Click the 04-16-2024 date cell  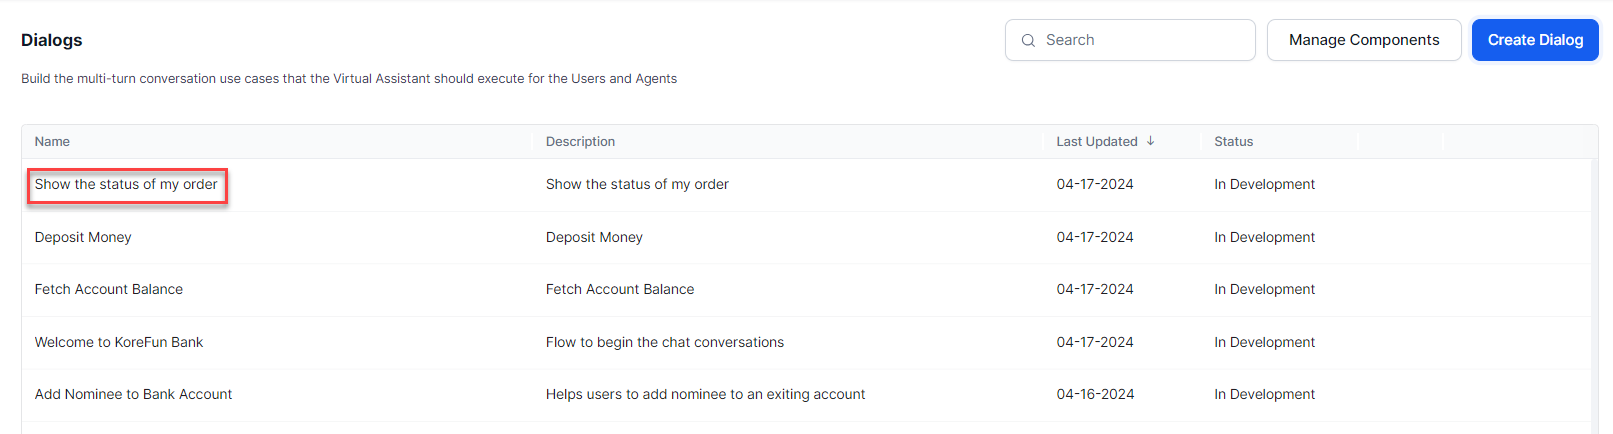pyautogui.click(x=1095, y=394)
